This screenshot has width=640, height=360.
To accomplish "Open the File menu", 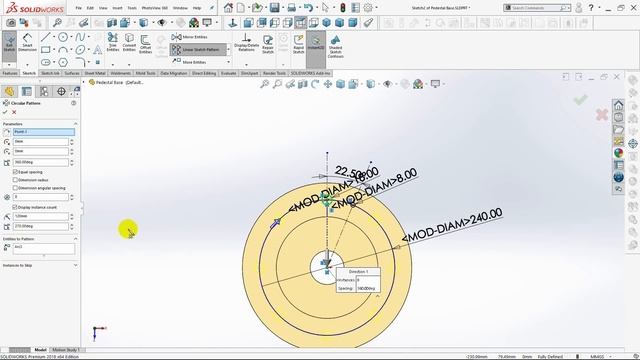I will (x=78, y=8).
